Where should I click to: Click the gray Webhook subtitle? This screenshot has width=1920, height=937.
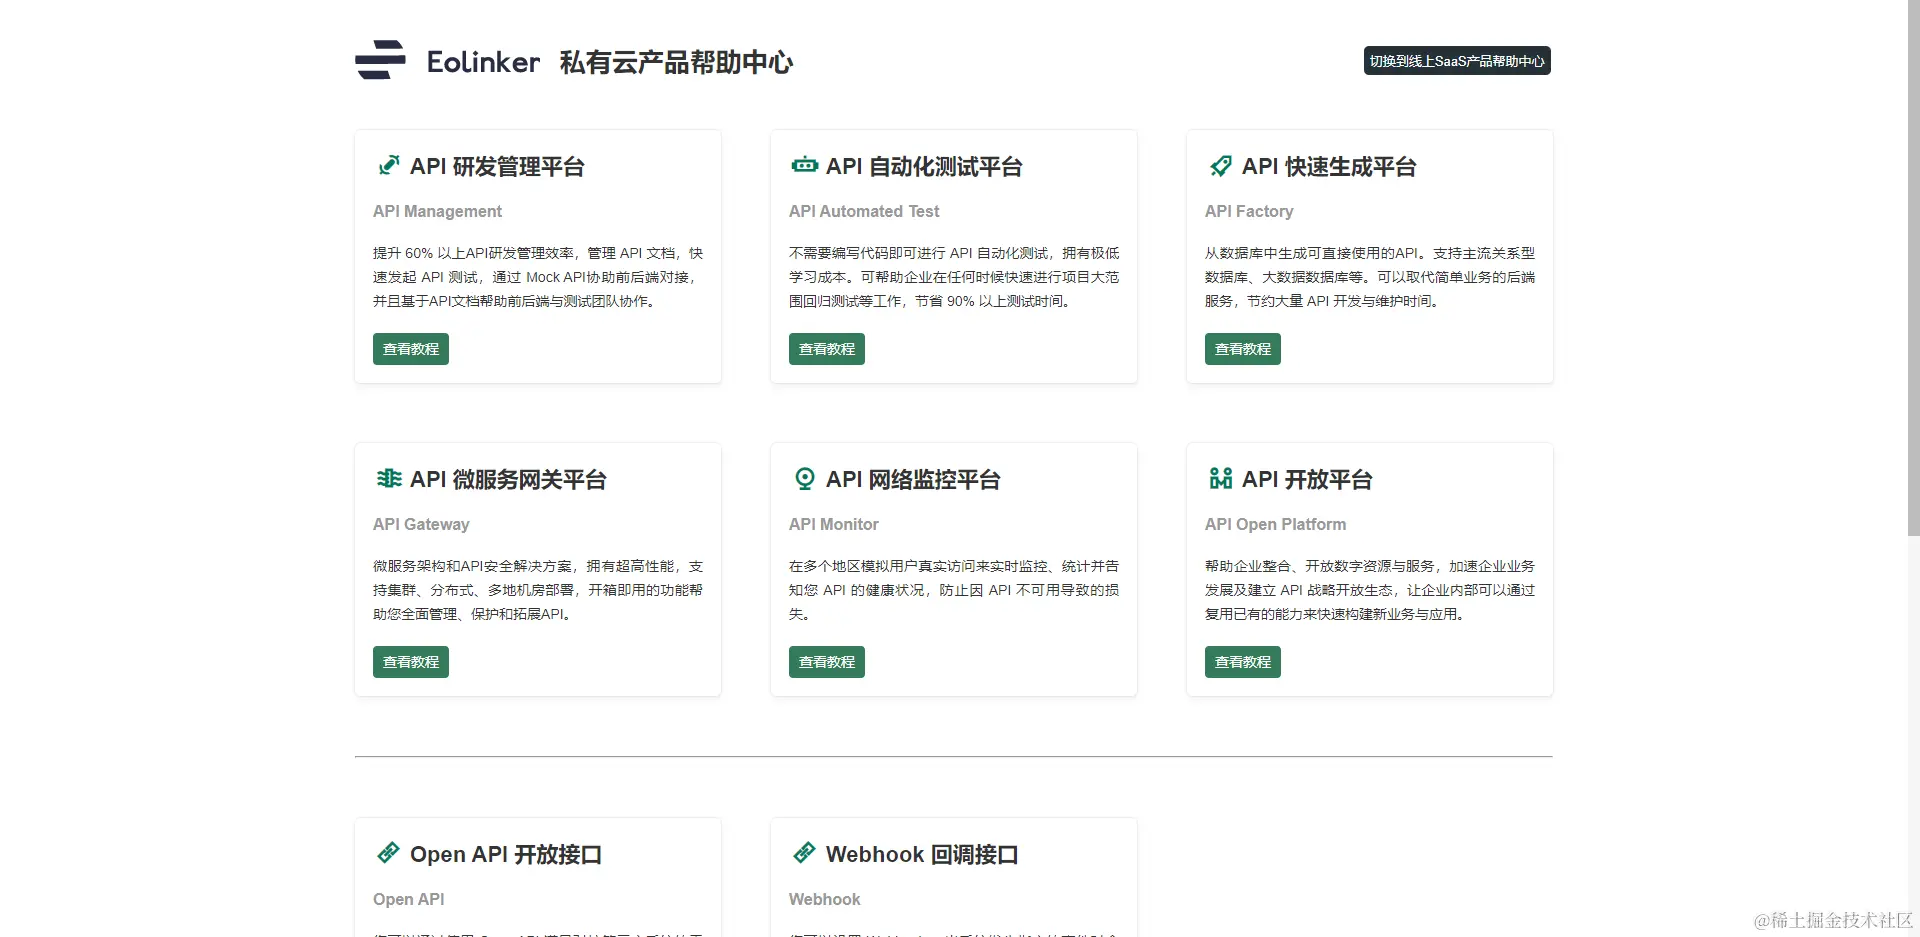[824, 899]
